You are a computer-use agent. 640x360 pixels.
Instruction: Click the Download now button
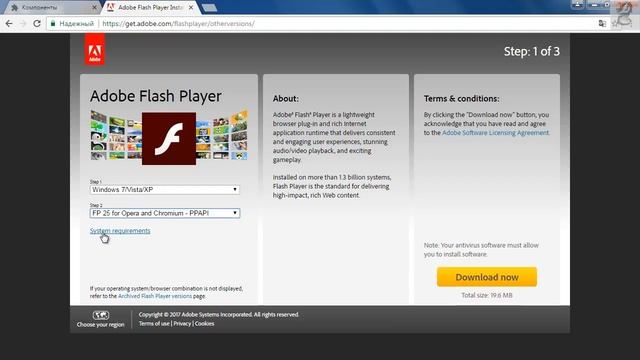[x=487, y=277]
